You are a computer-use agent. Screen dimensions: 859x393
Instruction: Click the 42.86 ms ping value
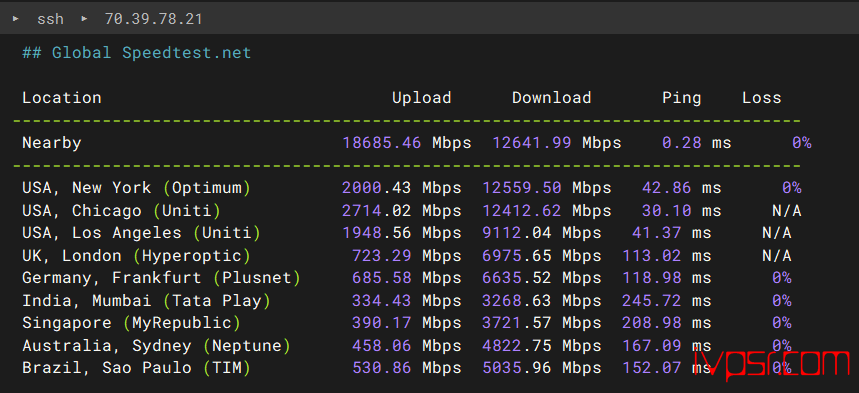682,188
